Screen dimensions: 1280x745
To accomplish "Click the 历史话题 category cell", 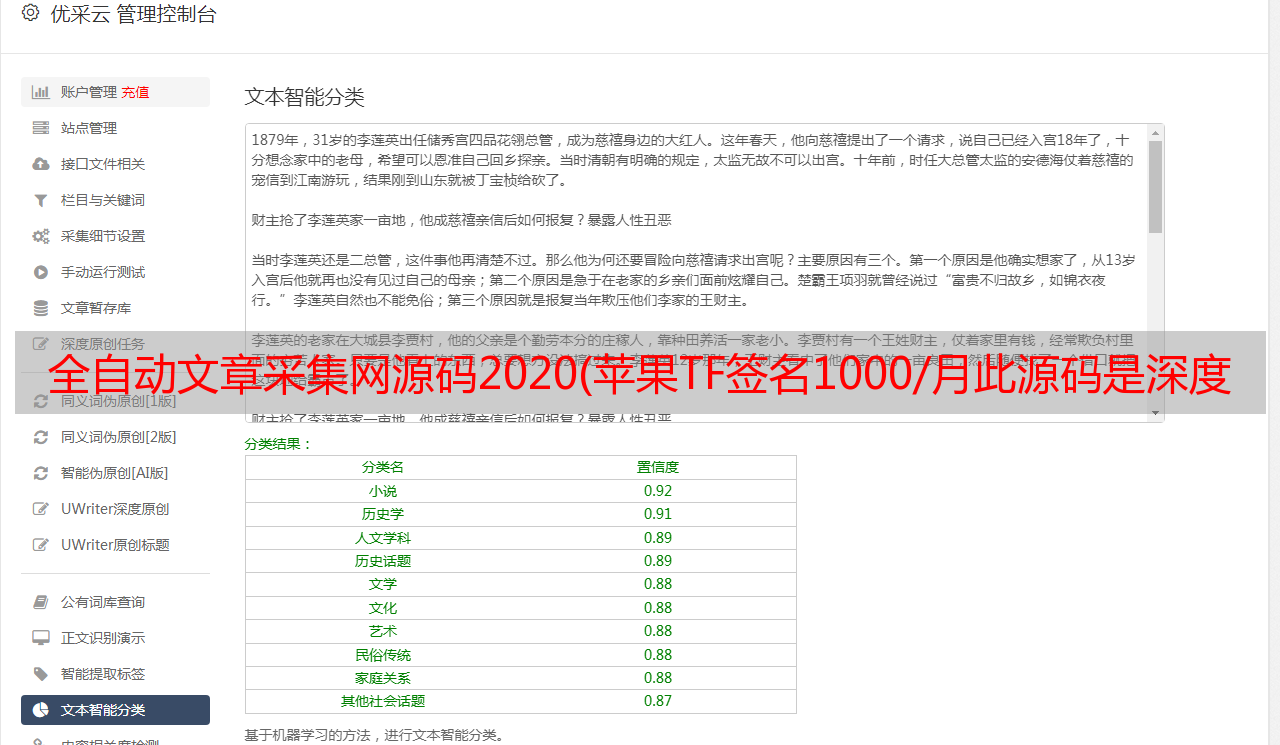I will 383,561.
